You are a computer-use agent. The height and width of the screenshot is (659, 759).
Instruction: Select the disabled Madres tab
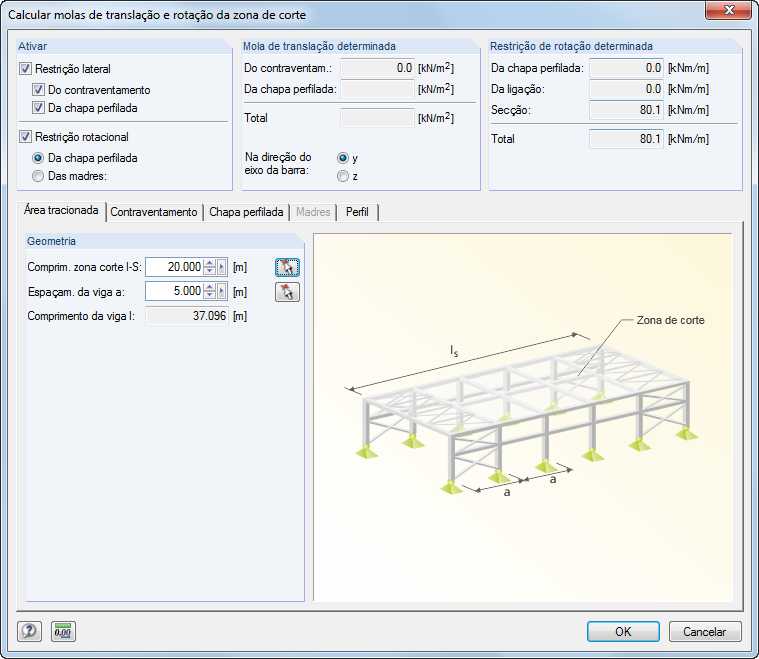pyautogui.click(x=313, y=212)
